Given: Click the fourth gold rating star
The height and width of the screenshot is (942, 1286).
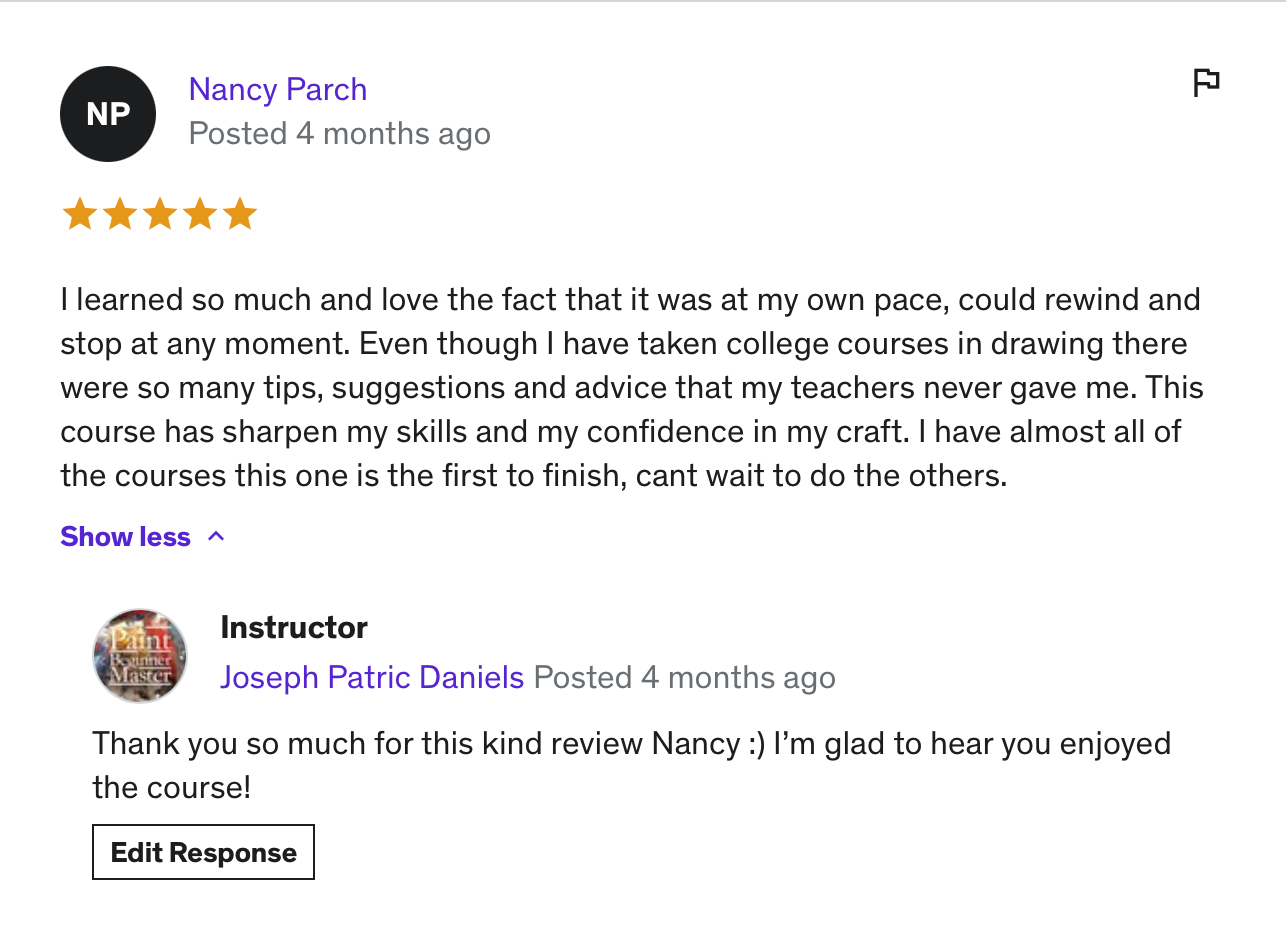Looking at the screenshot, I should [x=200, y=214].
